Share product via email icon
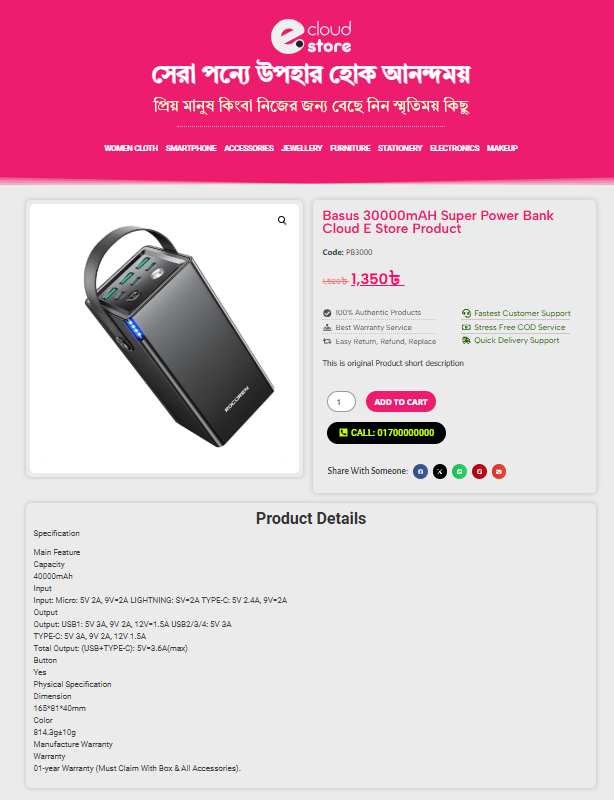This screenshot has height=800, width=614. [x=499, y=471]
